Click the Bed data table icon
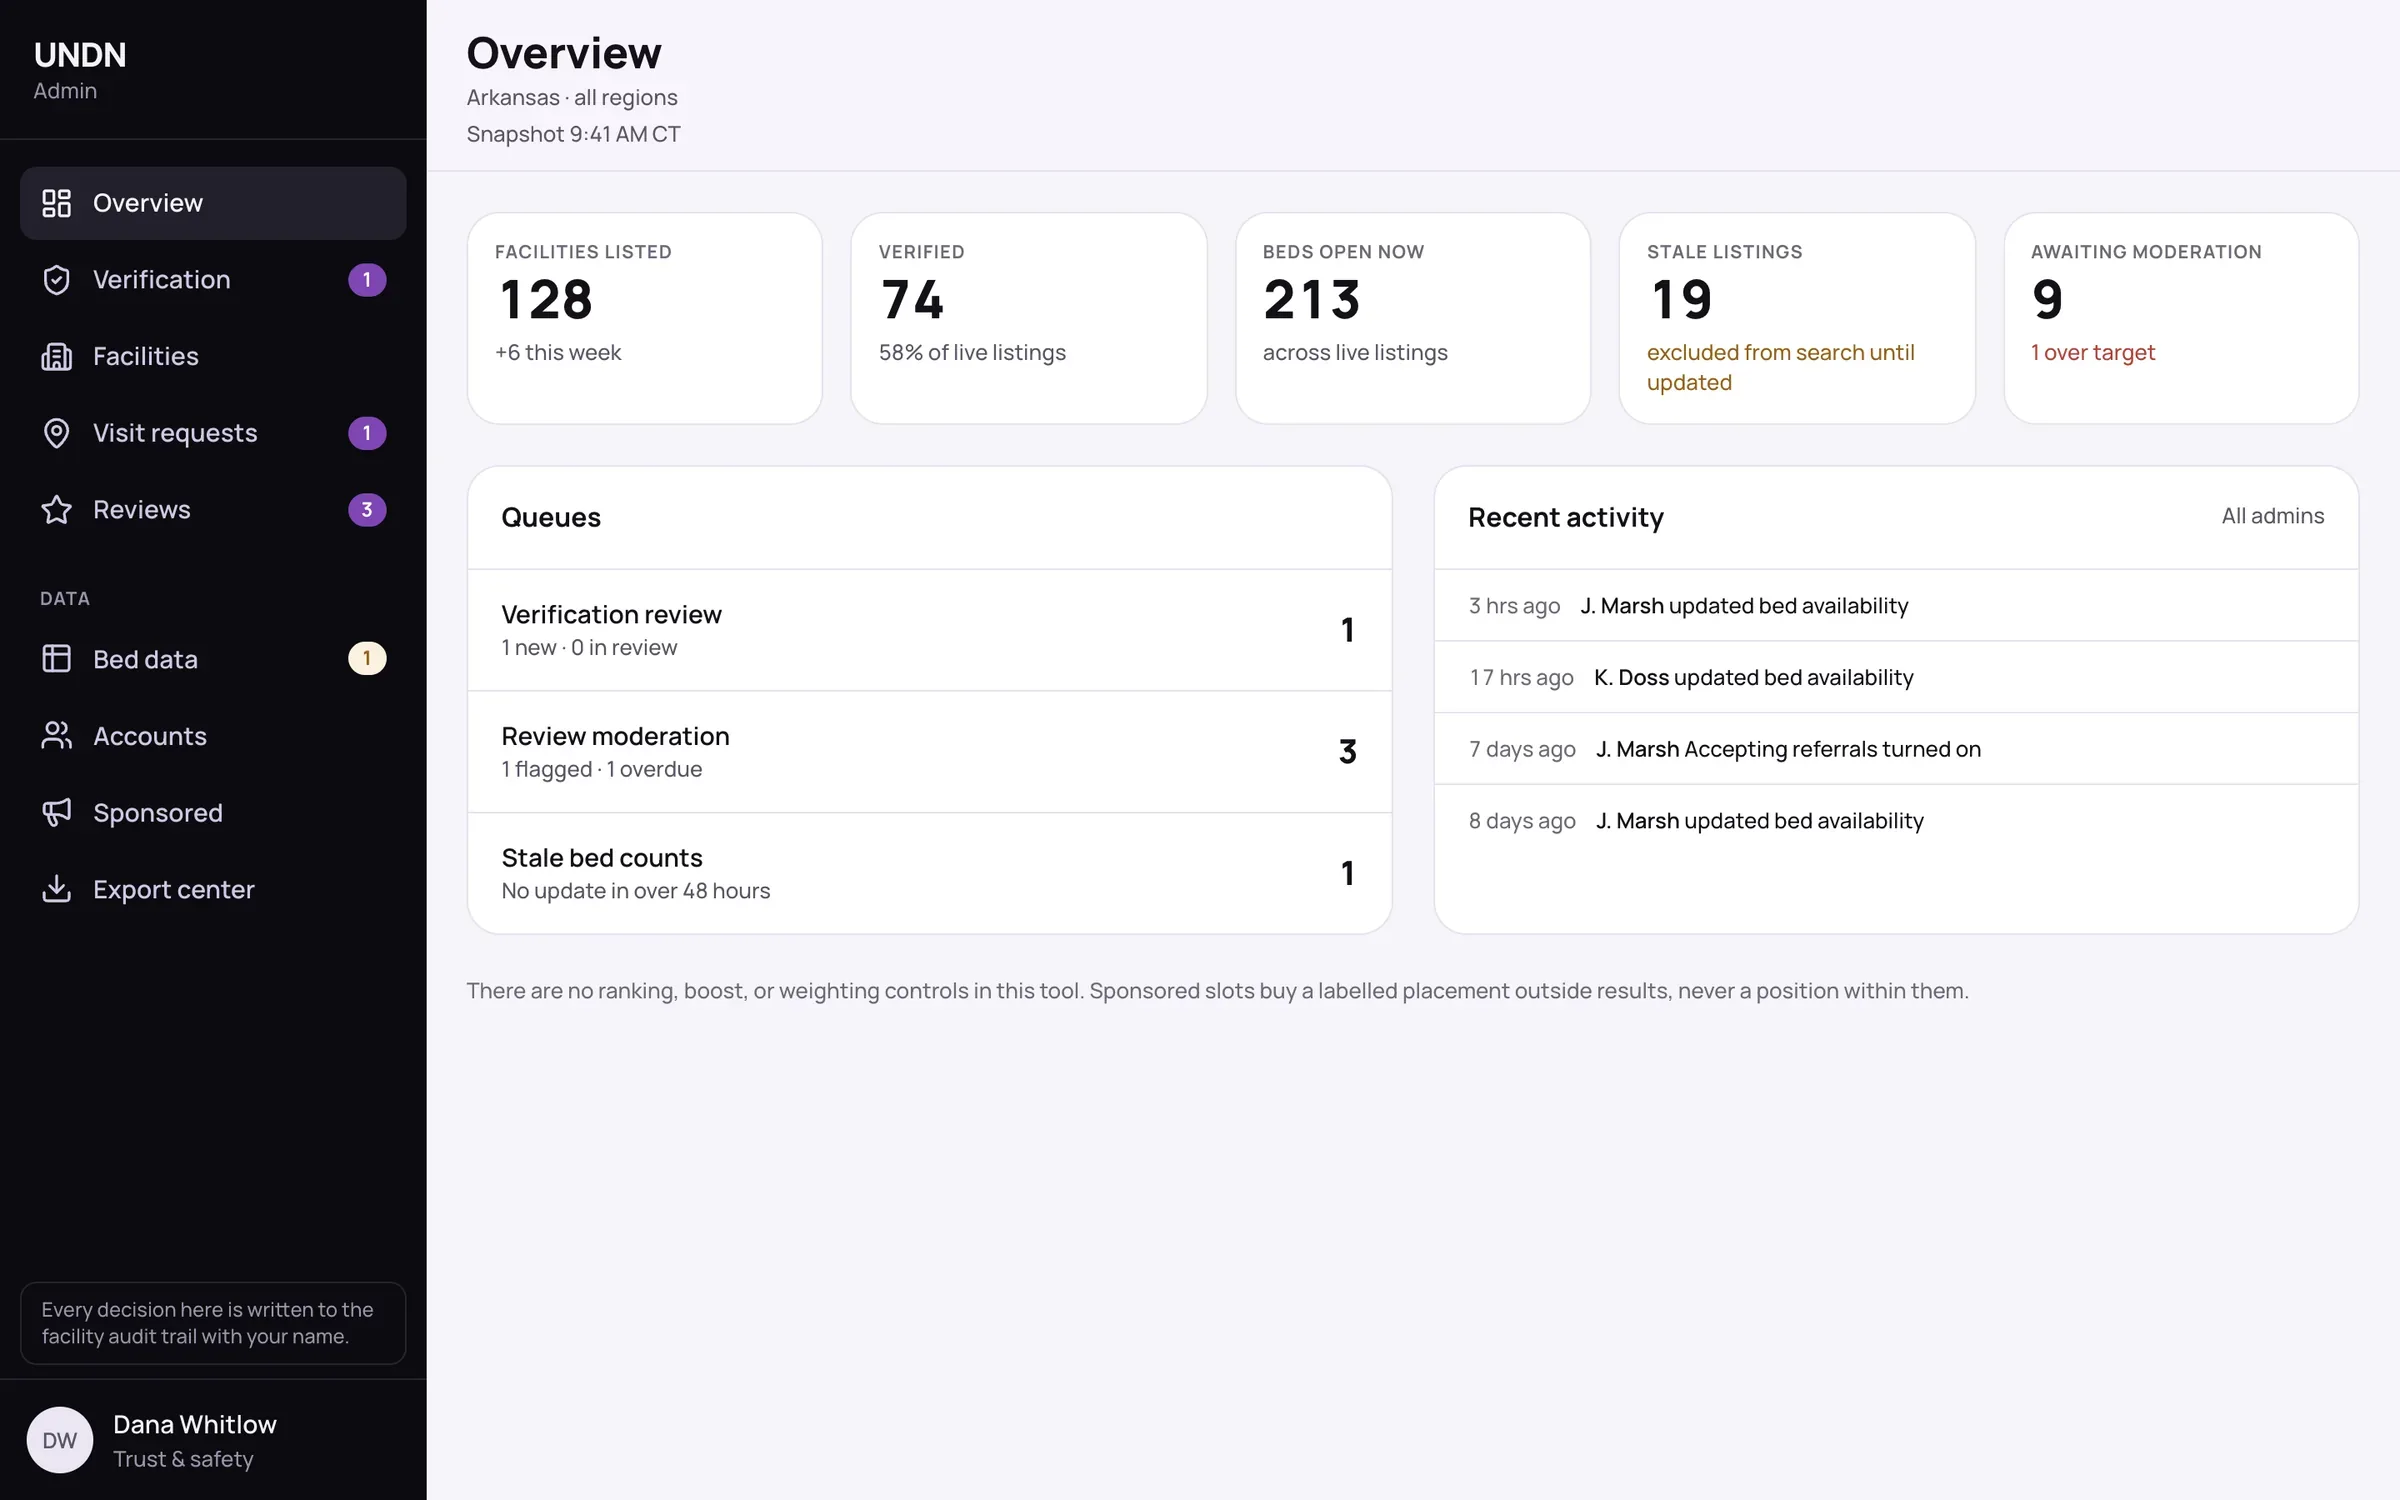Viewport: 2400px width, 1500px height. click(x=56, y=659)
